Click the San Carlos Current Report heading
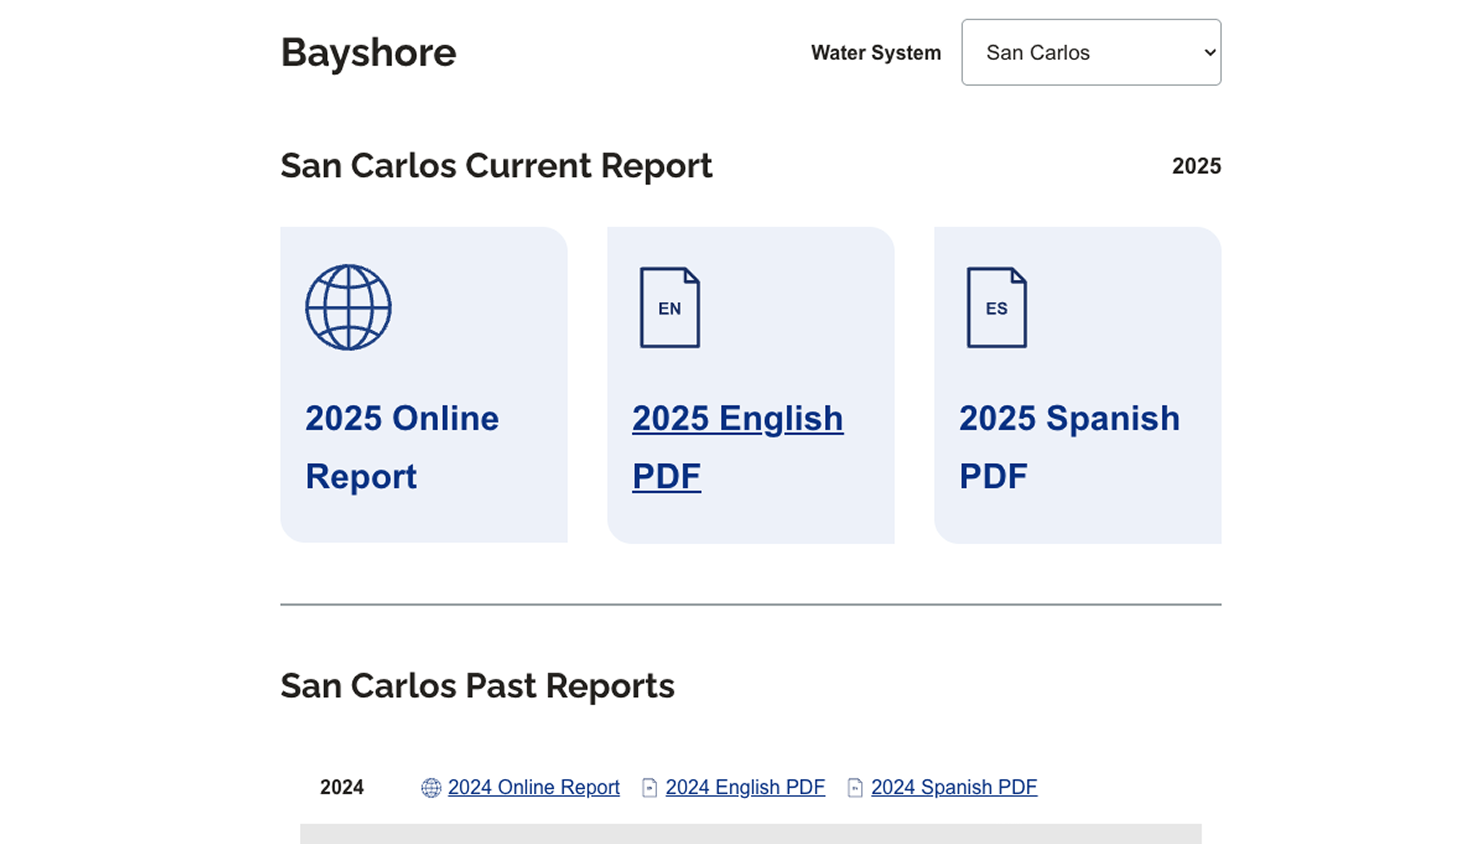 [496, 166]
